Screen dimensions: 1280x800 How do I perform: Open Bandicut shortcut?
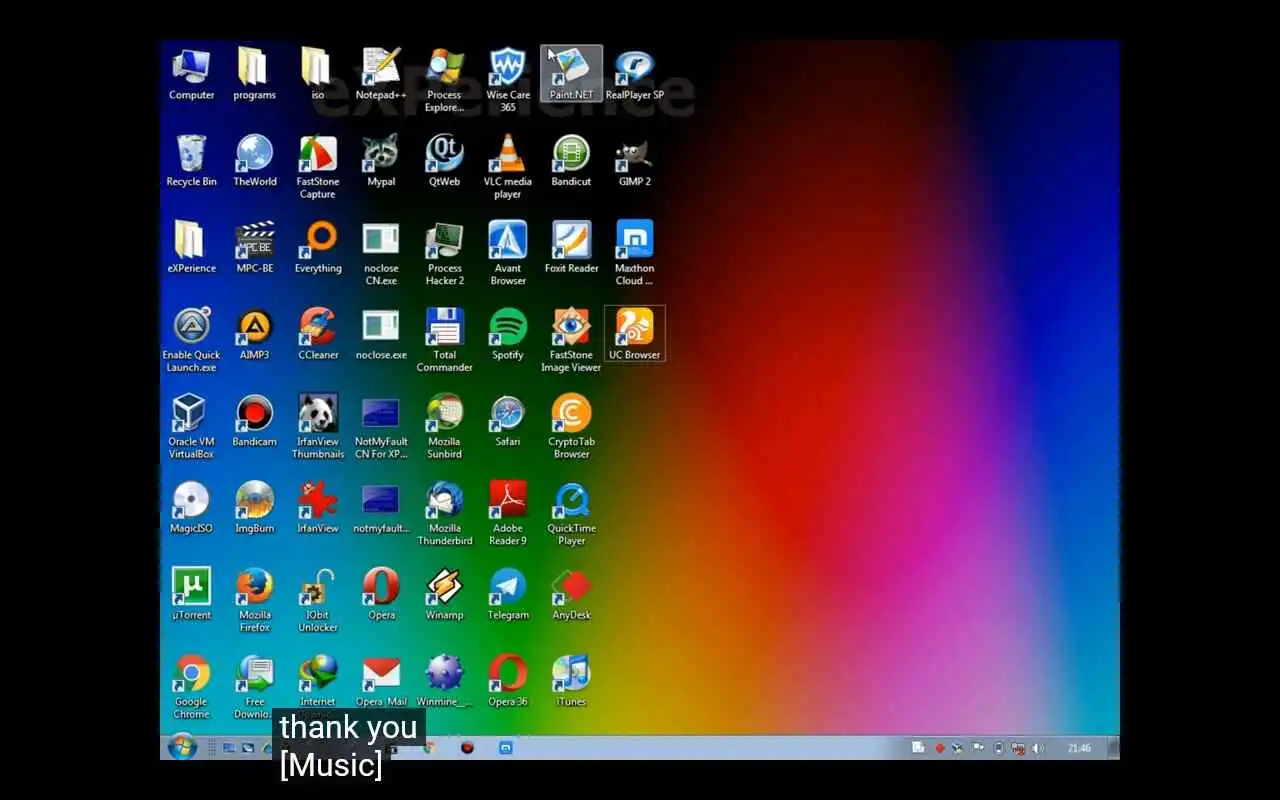point(571,161)
